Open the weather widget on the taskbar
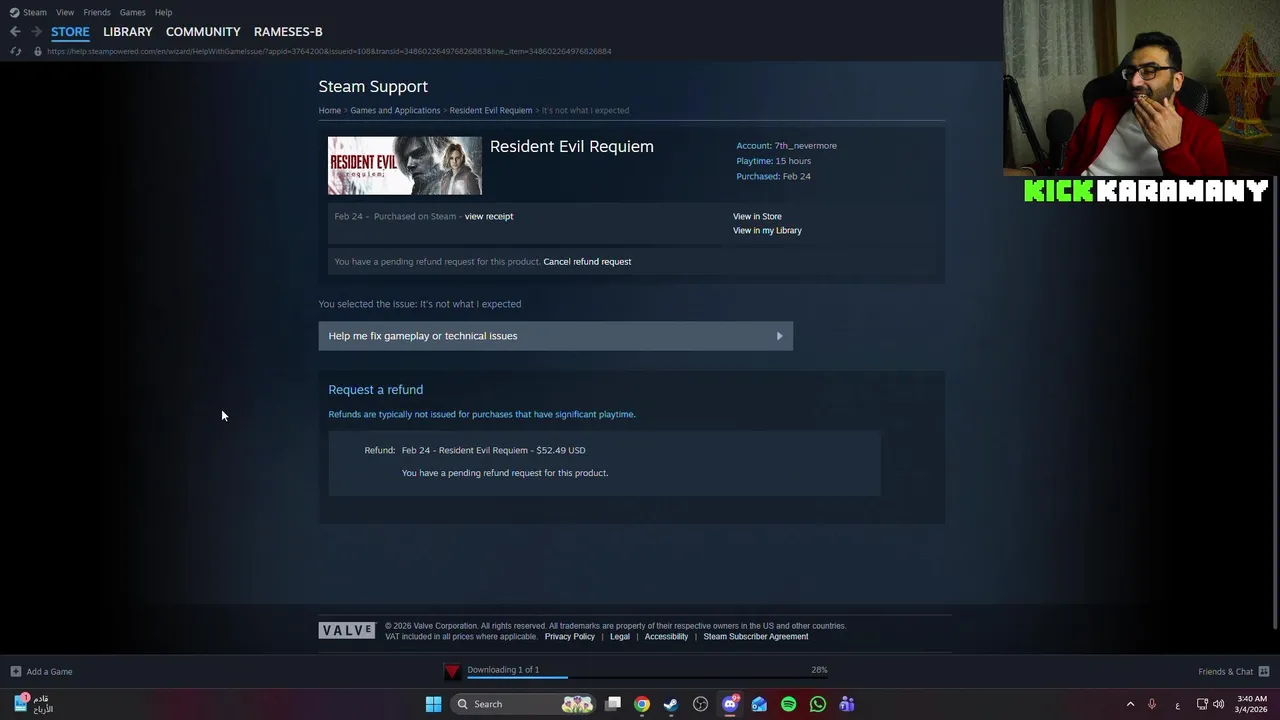Screen dimensions: 1280x720 (33, 704)
